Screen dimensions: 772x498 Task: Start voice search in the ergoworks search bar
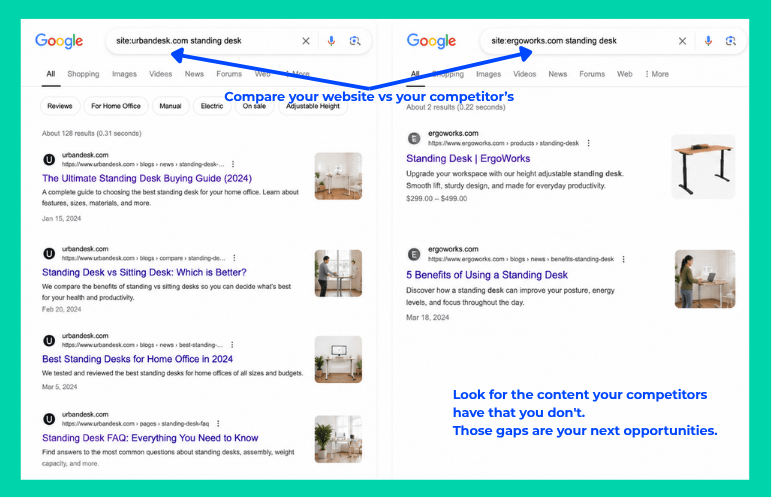708,41
